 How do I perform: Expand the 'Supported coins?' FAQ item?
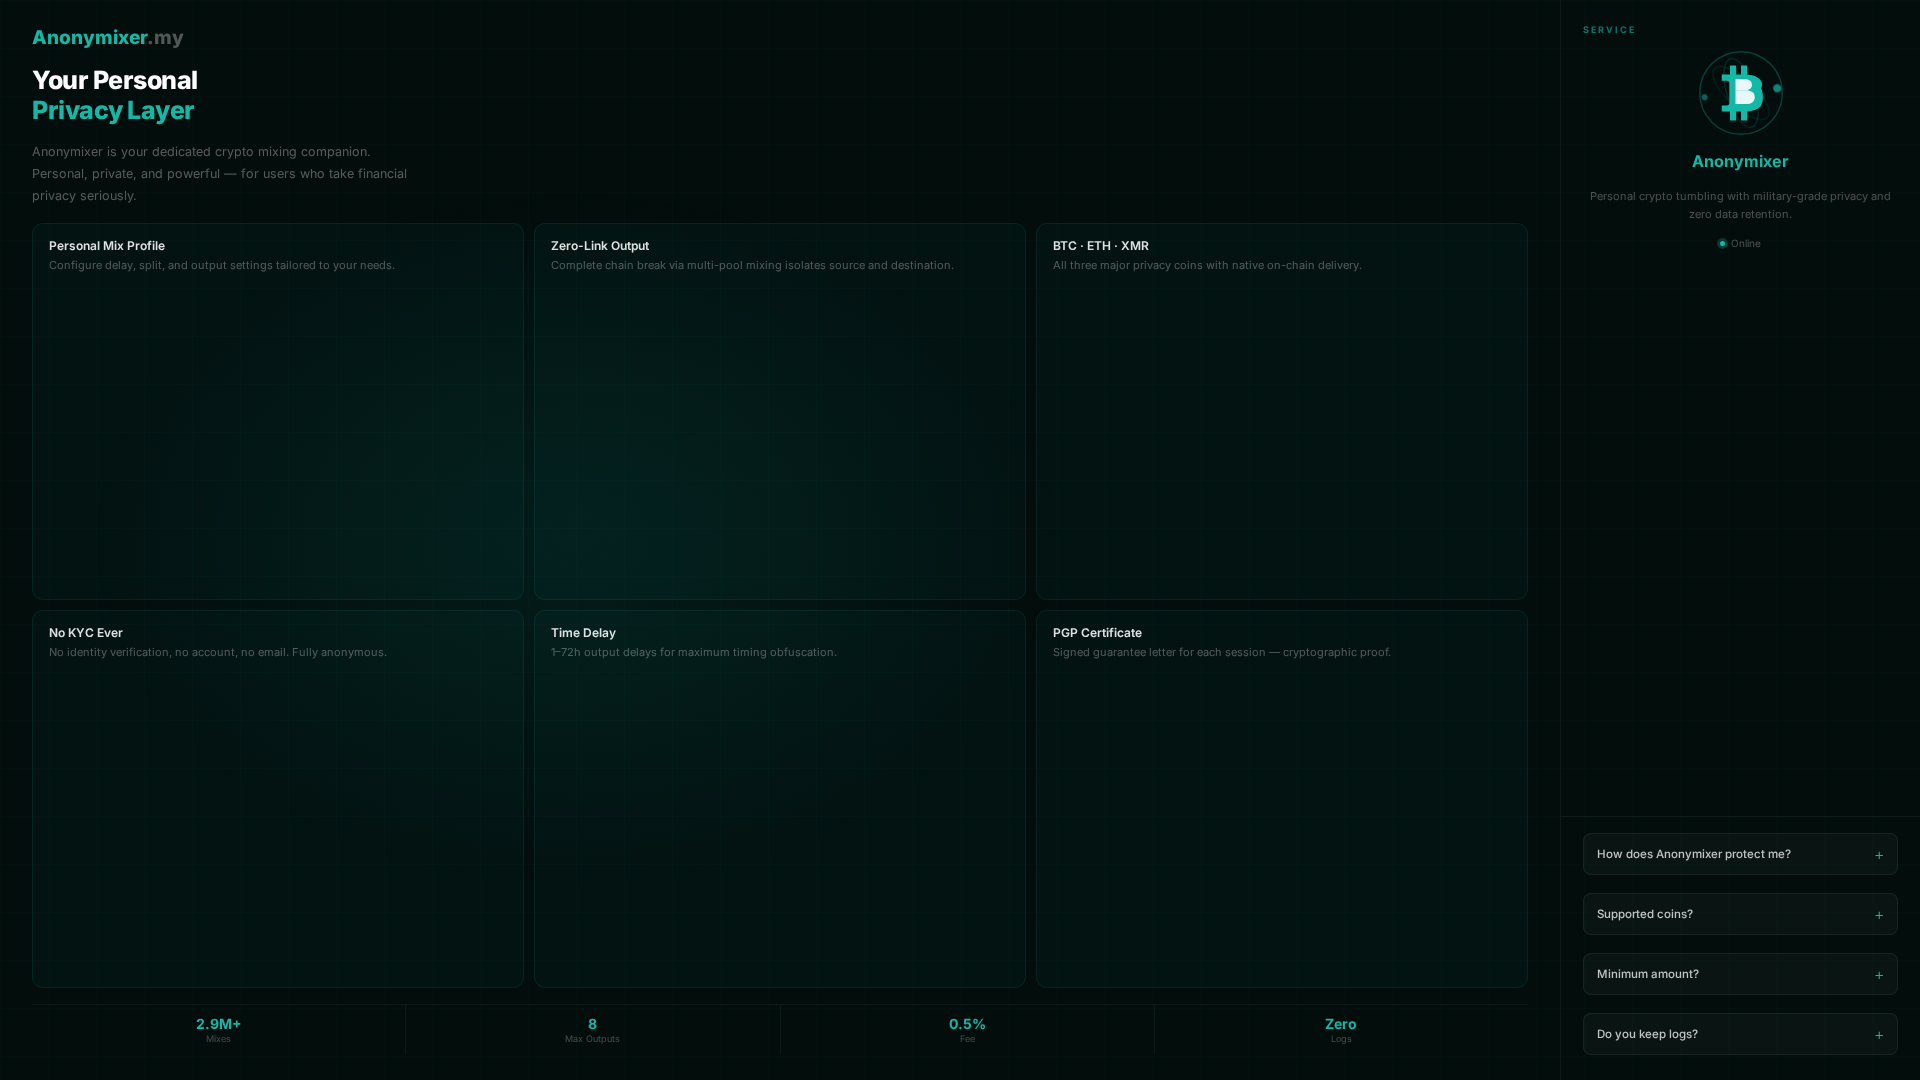(1740, 914)
